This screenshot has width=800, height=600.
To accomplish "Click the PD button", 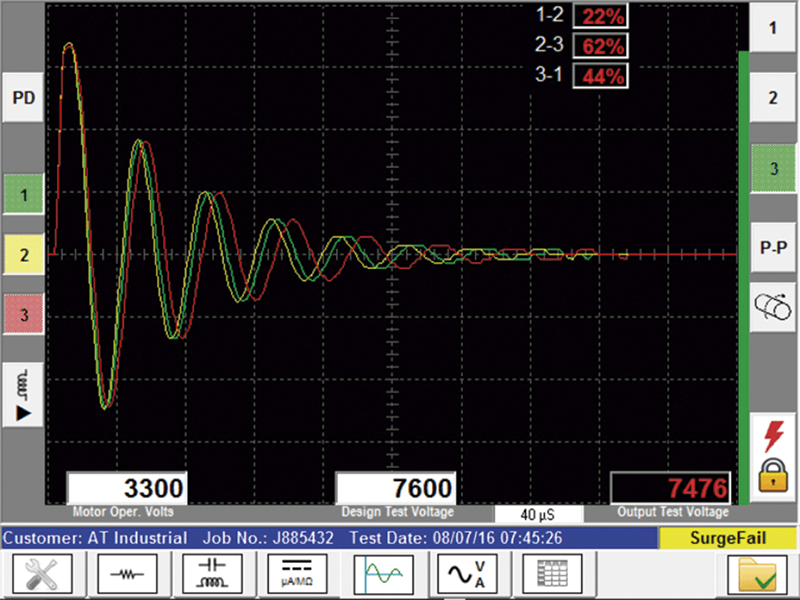I will (x=22, y=98).
